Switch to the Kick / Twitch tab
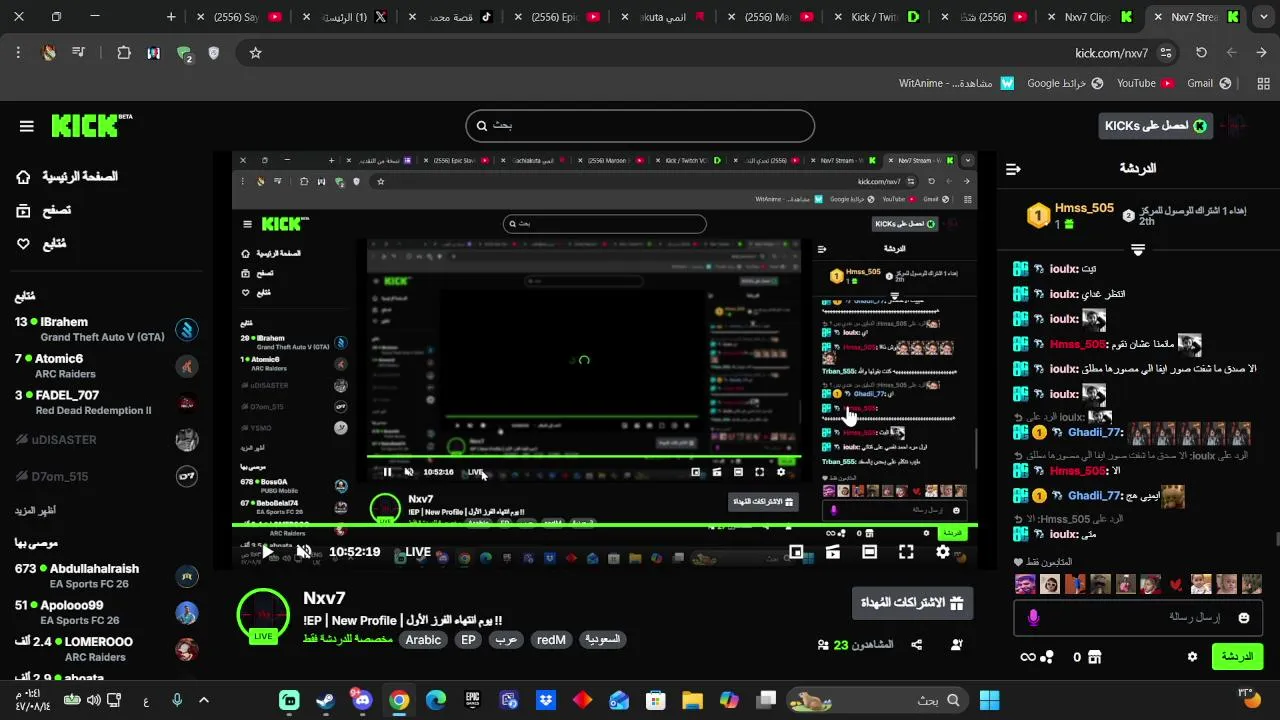Screen dimensions: 1280x720 874,17
